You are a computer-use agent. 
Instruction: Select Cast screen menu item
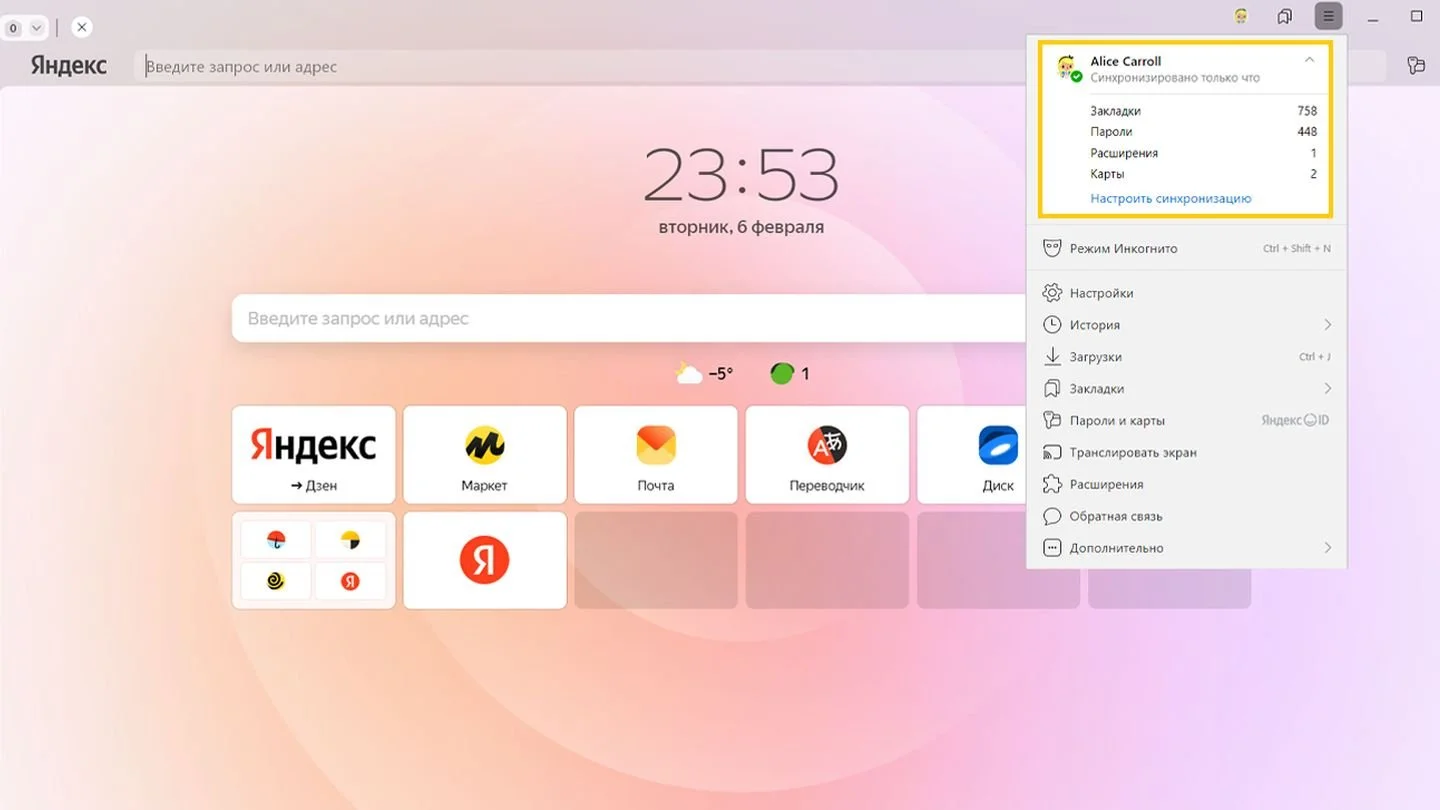[1187, 453]
